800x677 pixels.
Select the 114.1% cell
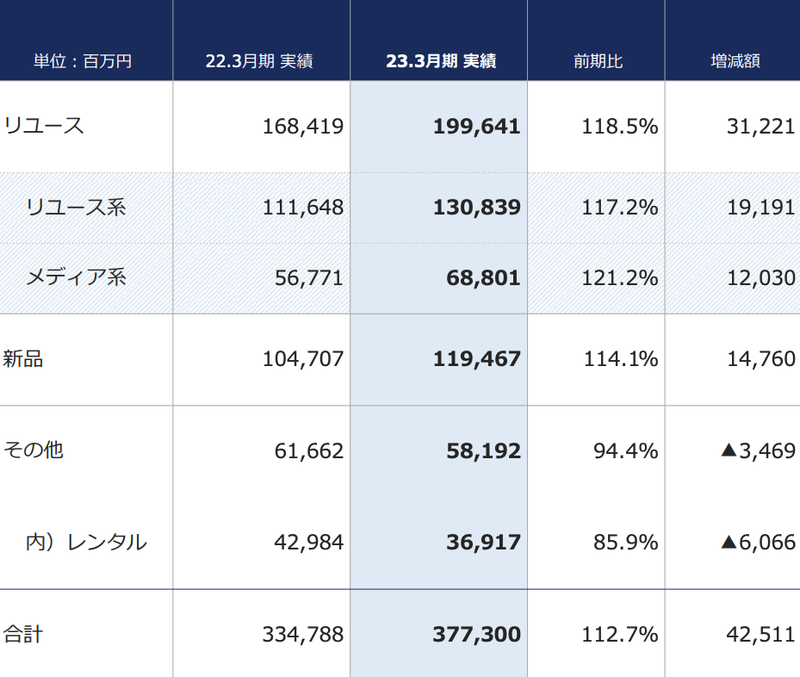coord(621,359)
